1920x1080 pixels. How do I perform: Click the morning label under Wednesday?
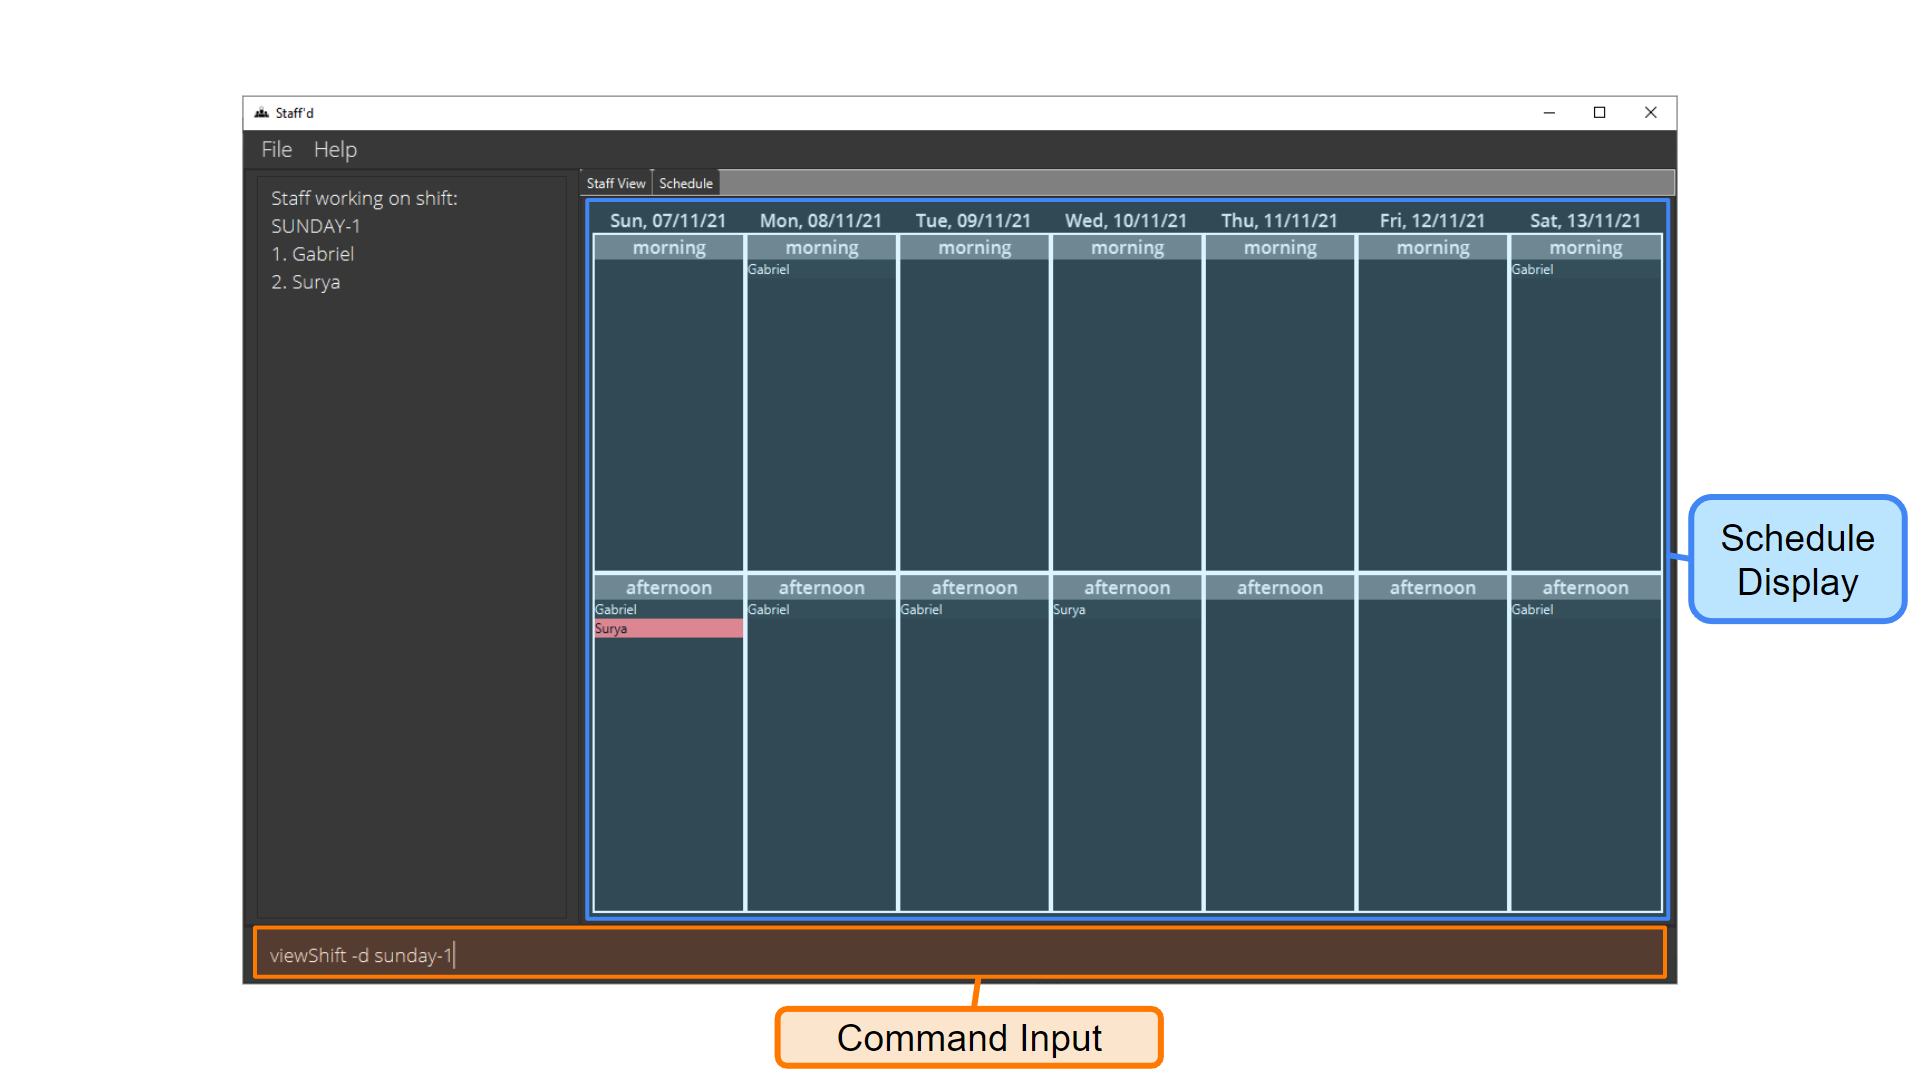pos(1127,247)
